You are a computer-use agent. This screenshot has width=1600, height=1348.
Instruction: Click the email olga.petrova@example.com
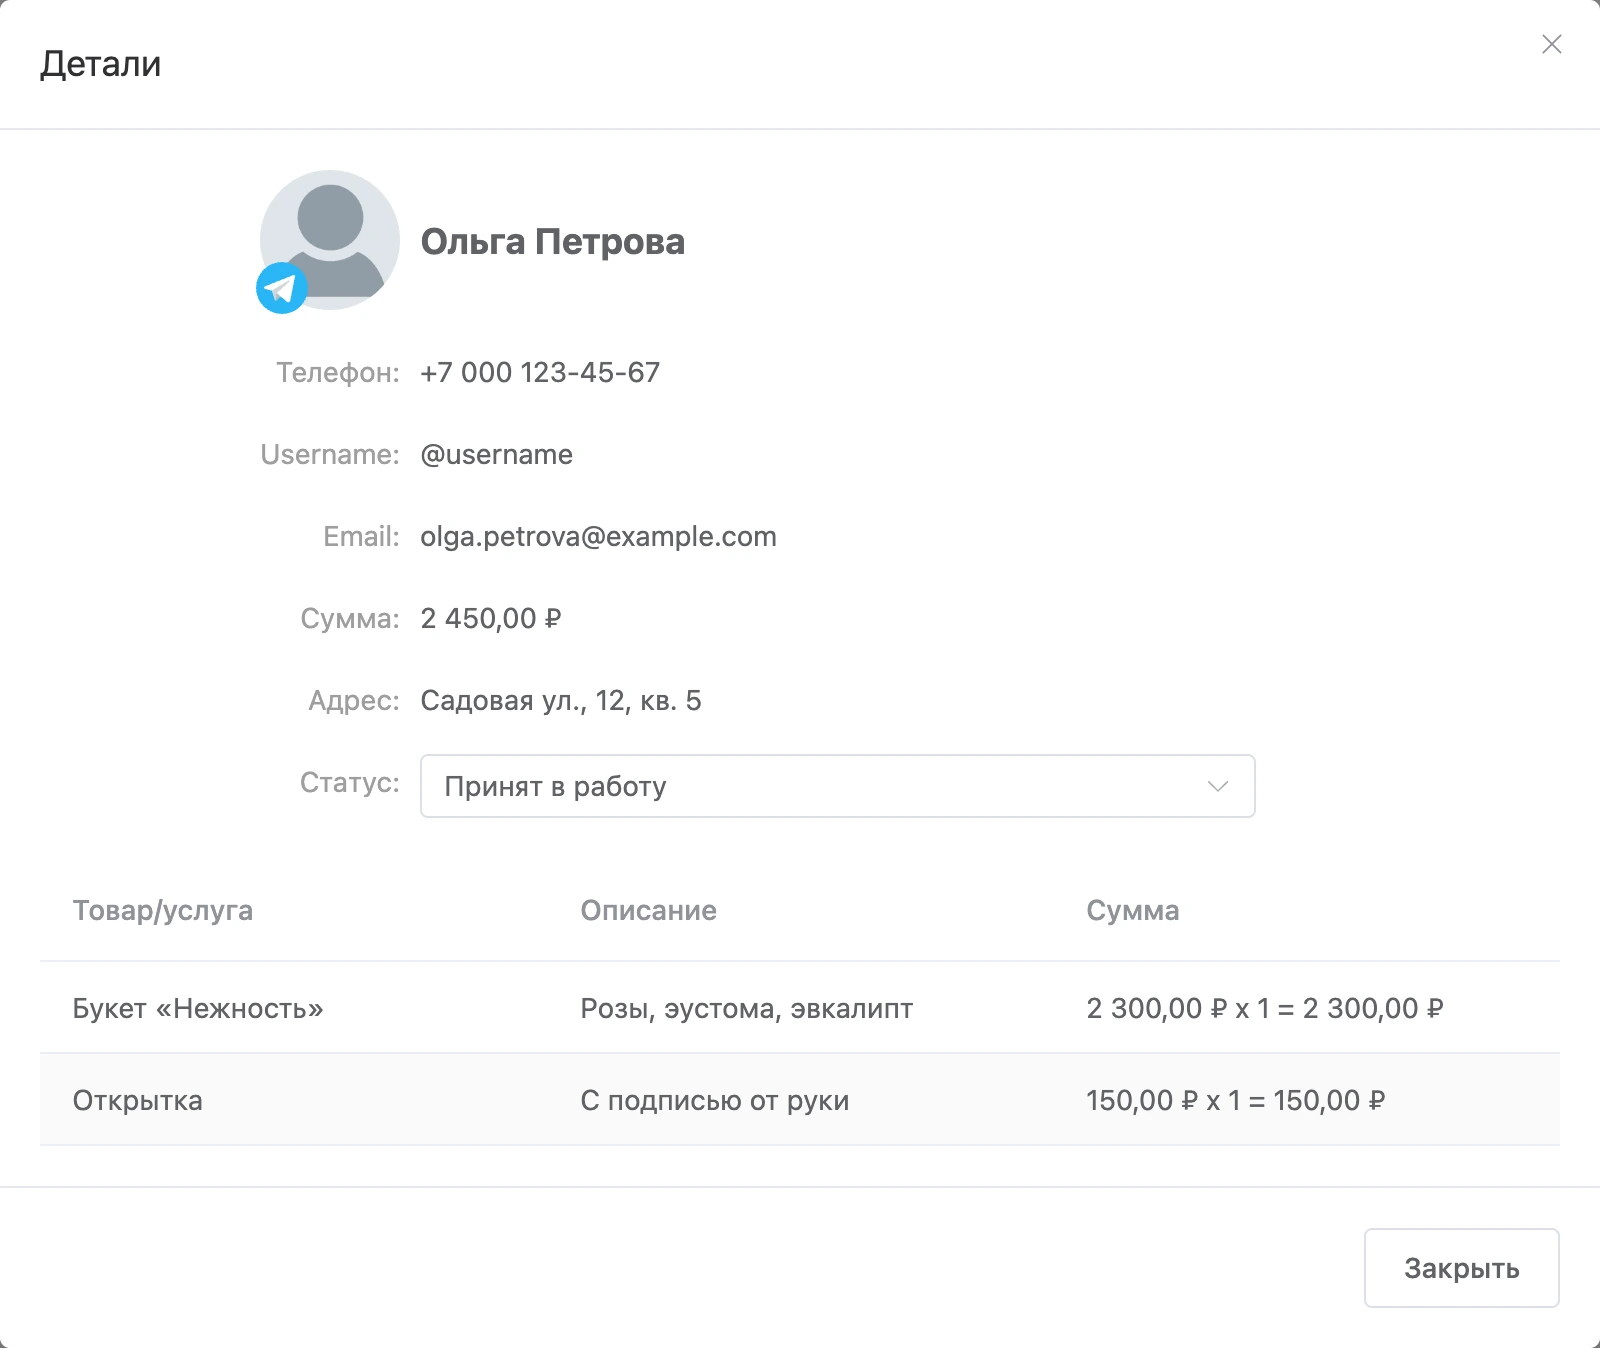tap(598, 536)
